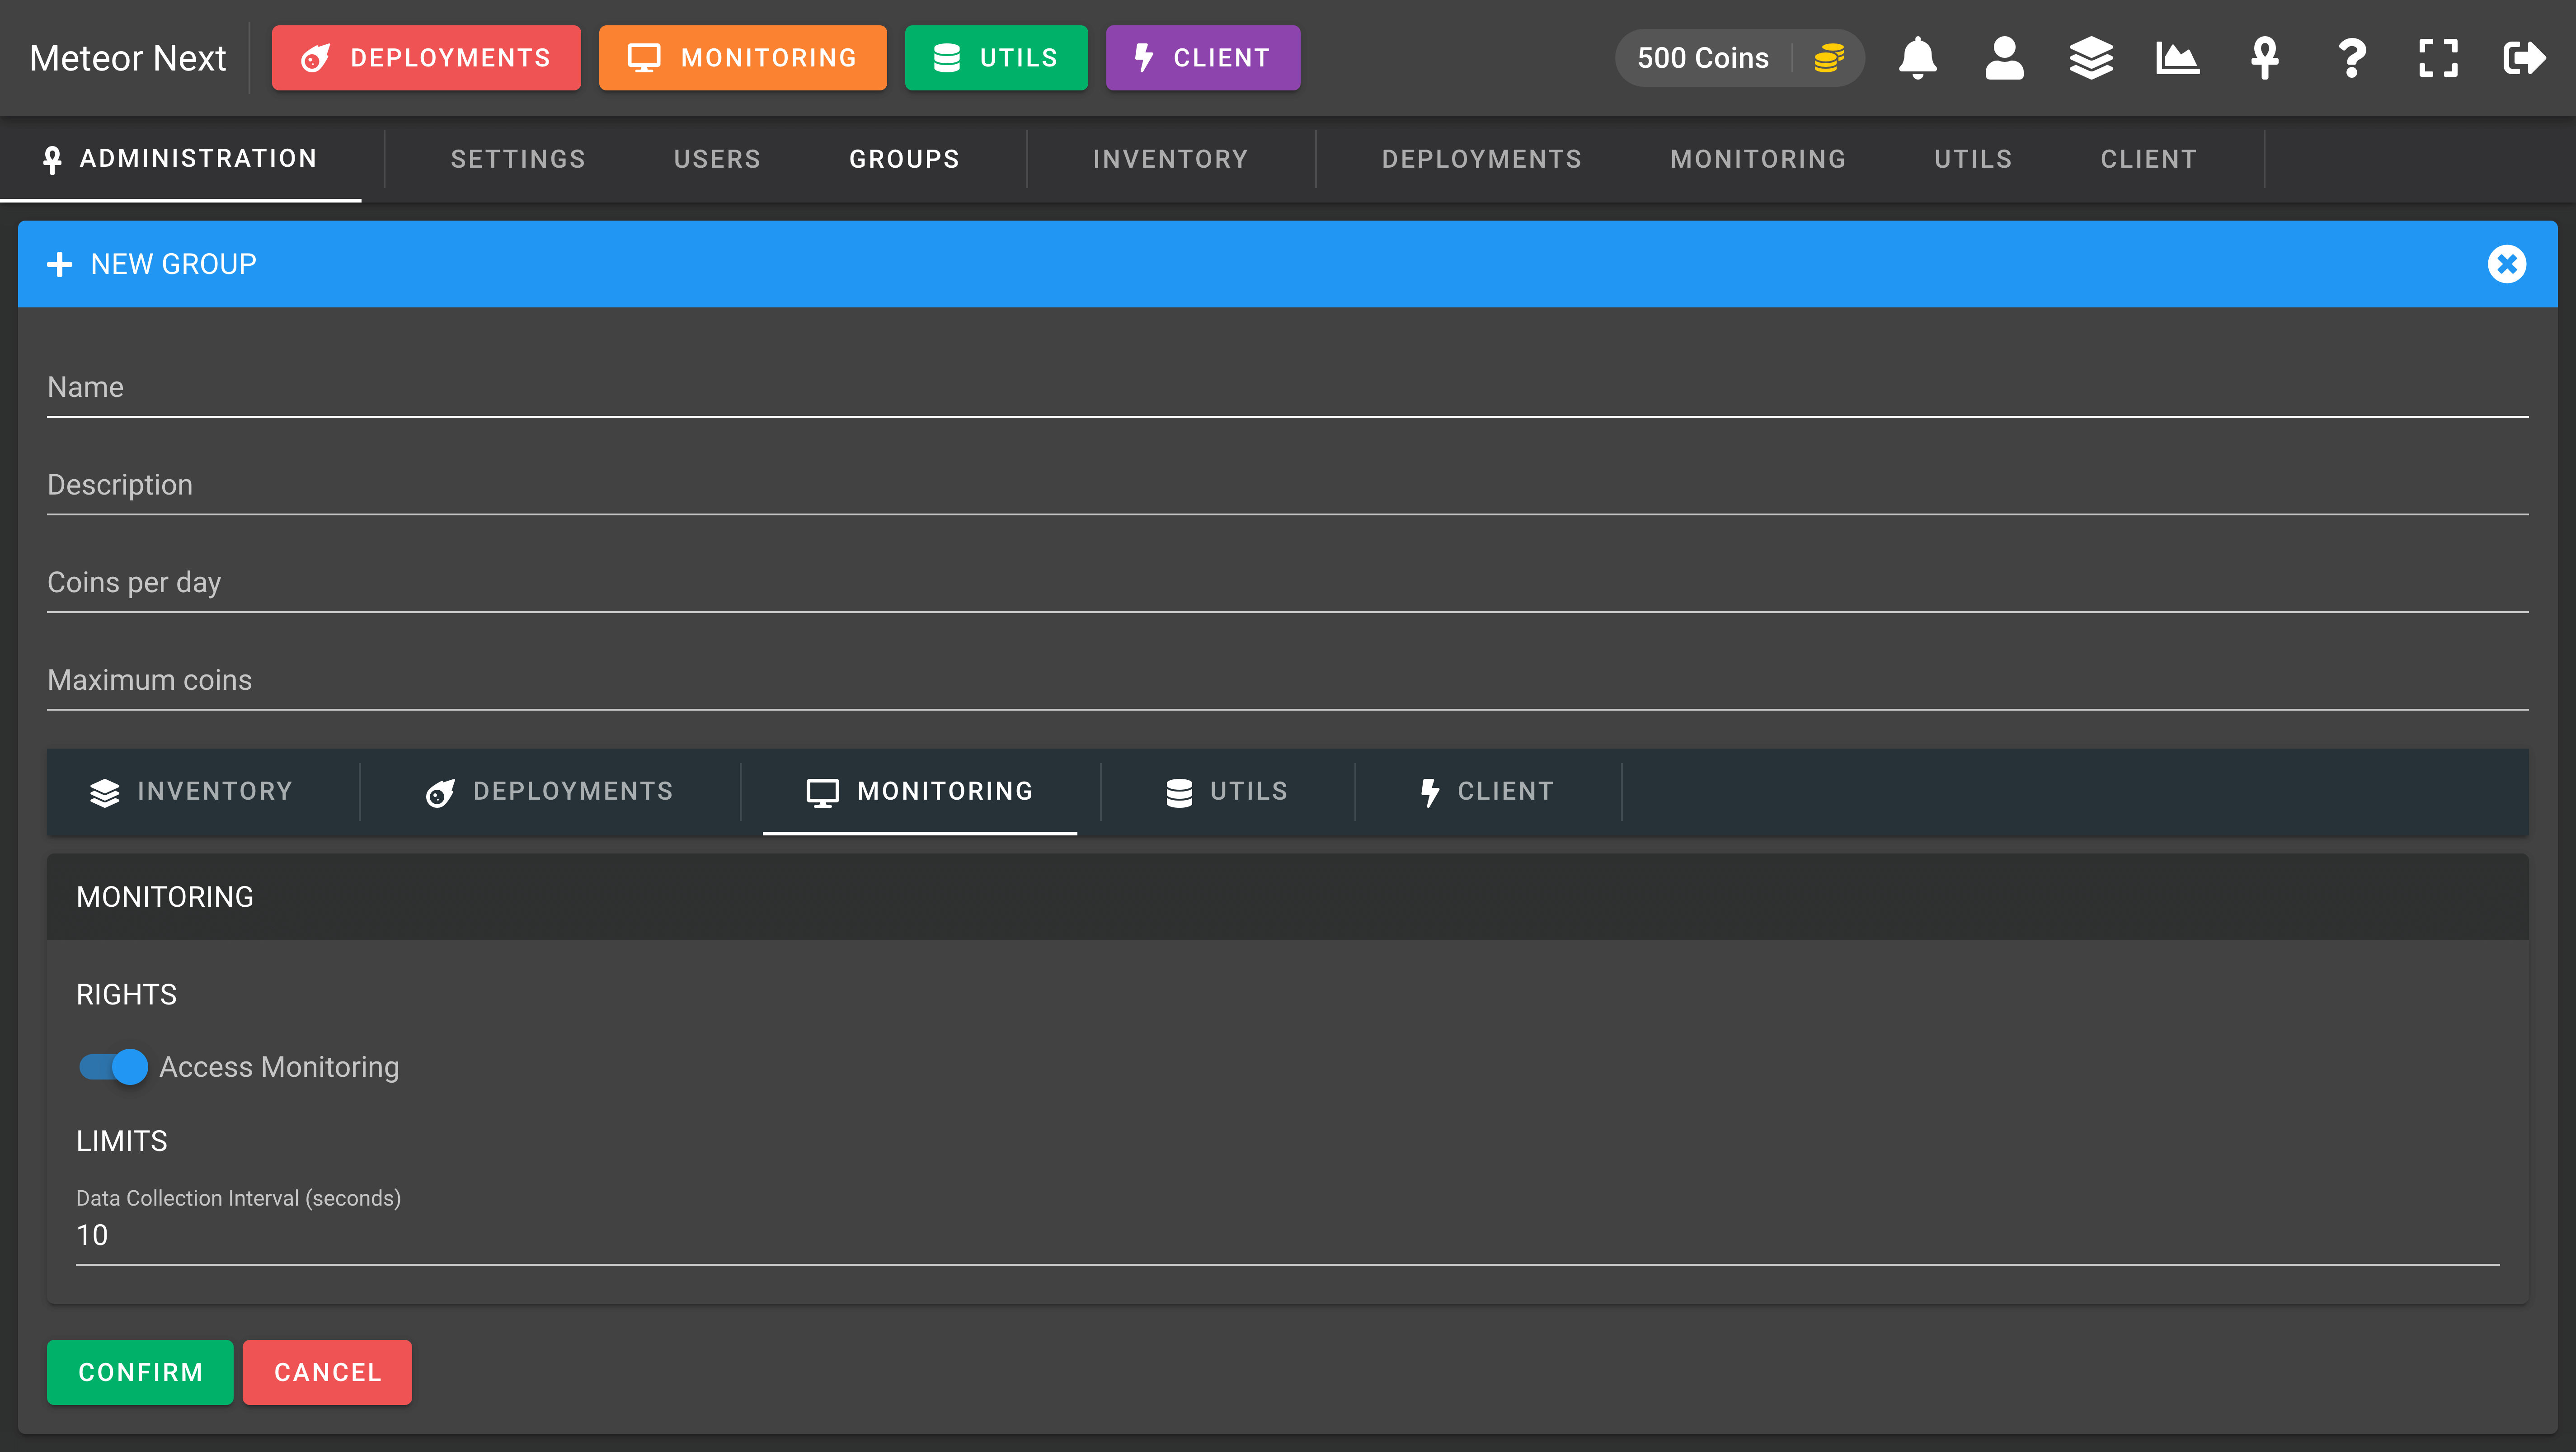Toggle fullscreen mode icon
The height and width of the screenshot is (1452, 2576).
(2438, 58)
